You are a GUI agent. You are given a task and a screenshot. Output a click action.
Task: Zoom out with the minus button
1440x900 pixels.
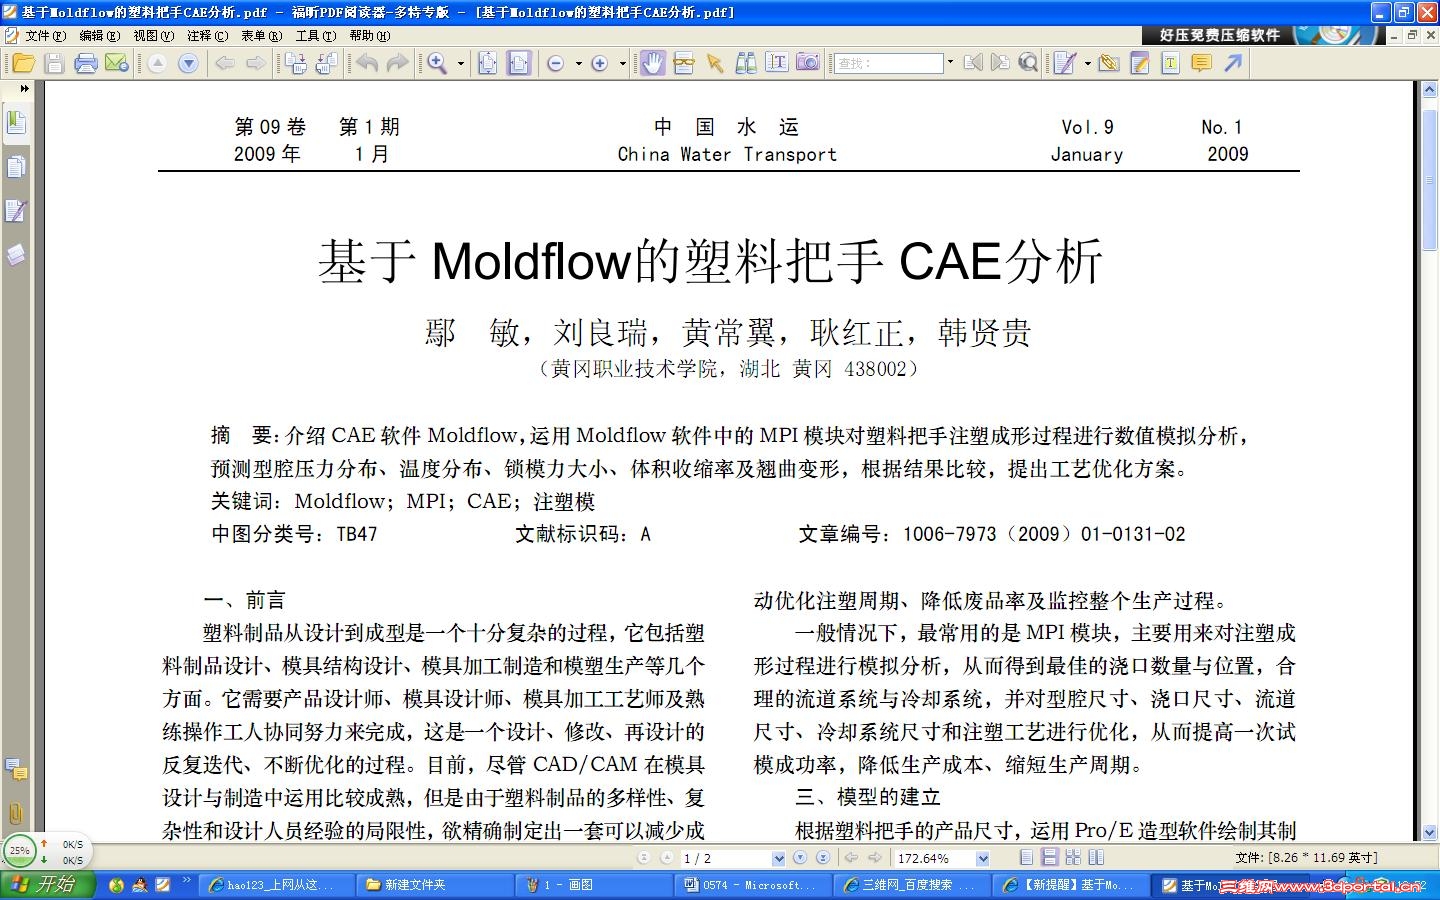556,63
